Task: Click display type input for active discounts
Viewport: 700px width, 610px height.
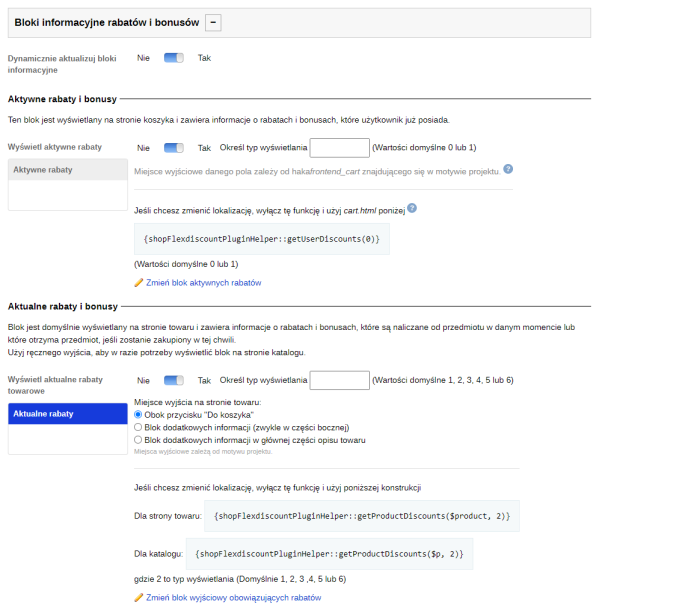Action: [339, 148]
